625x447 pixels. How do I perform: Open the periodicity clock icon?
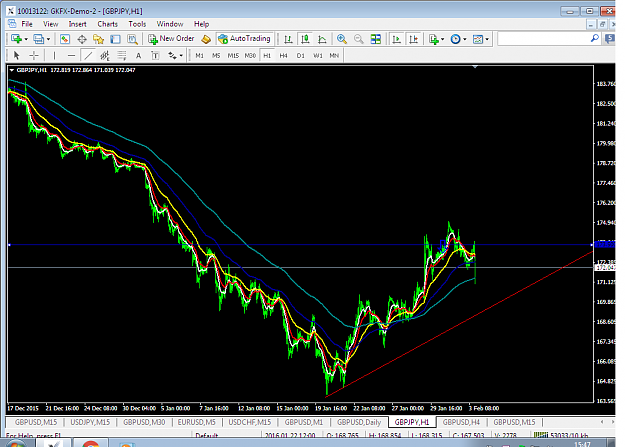[455, 39]
